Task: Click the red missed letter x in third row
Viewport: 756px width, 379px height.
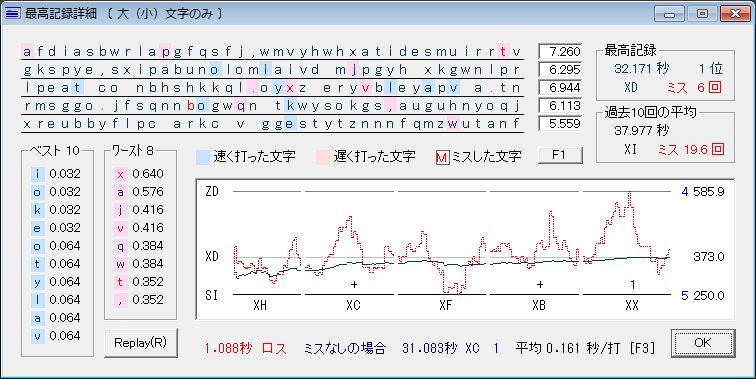Action: coord(290,88)
